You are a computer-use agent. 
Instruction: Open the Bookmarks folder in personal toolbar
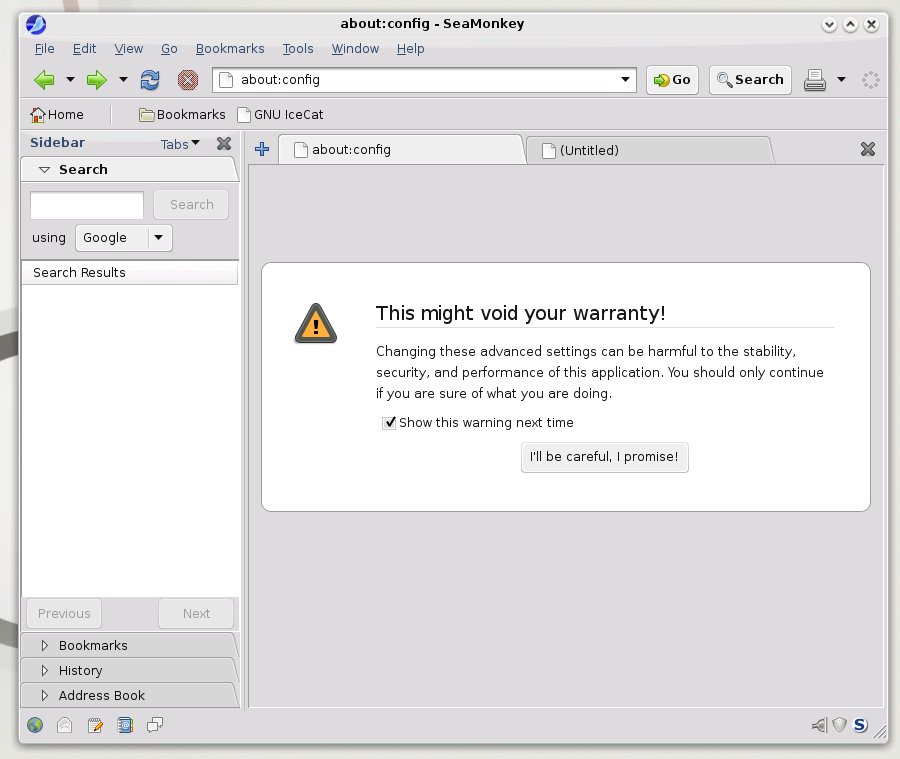[x=183, y=115]
